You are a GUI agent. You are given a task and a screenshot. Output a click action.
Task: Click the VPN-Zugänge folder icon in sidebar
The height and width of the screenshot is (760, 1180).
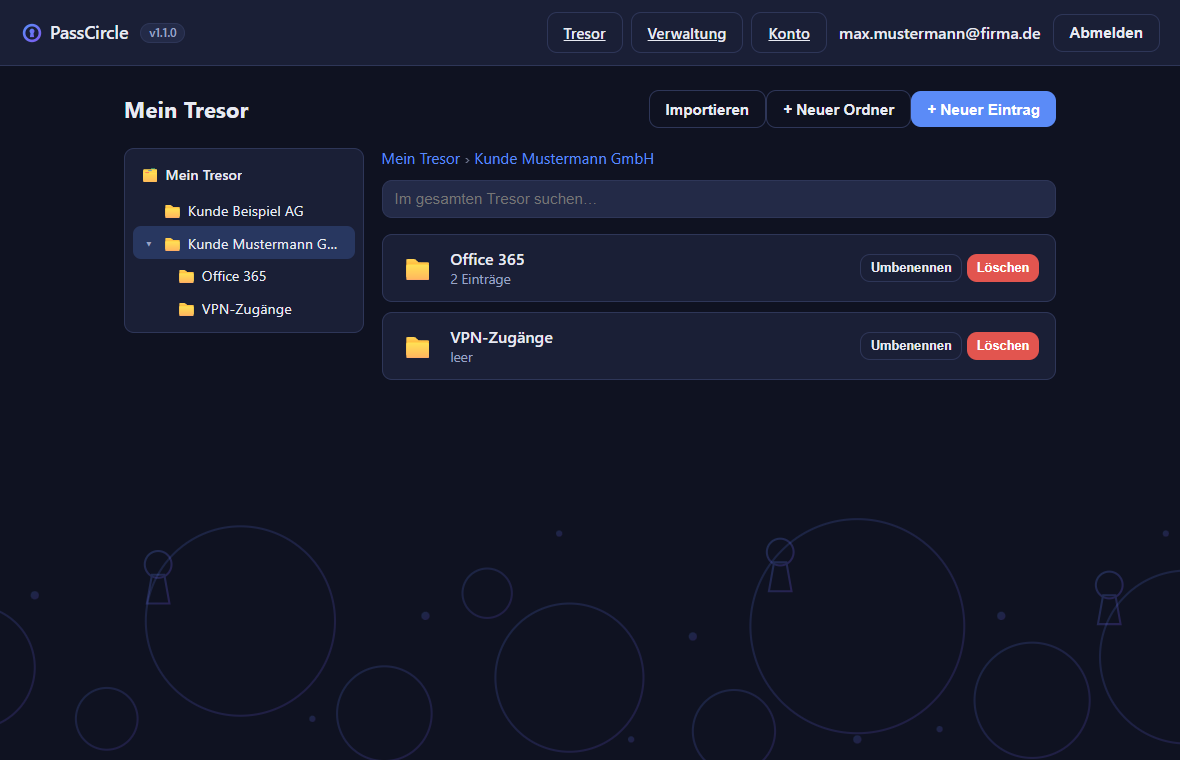187,309
